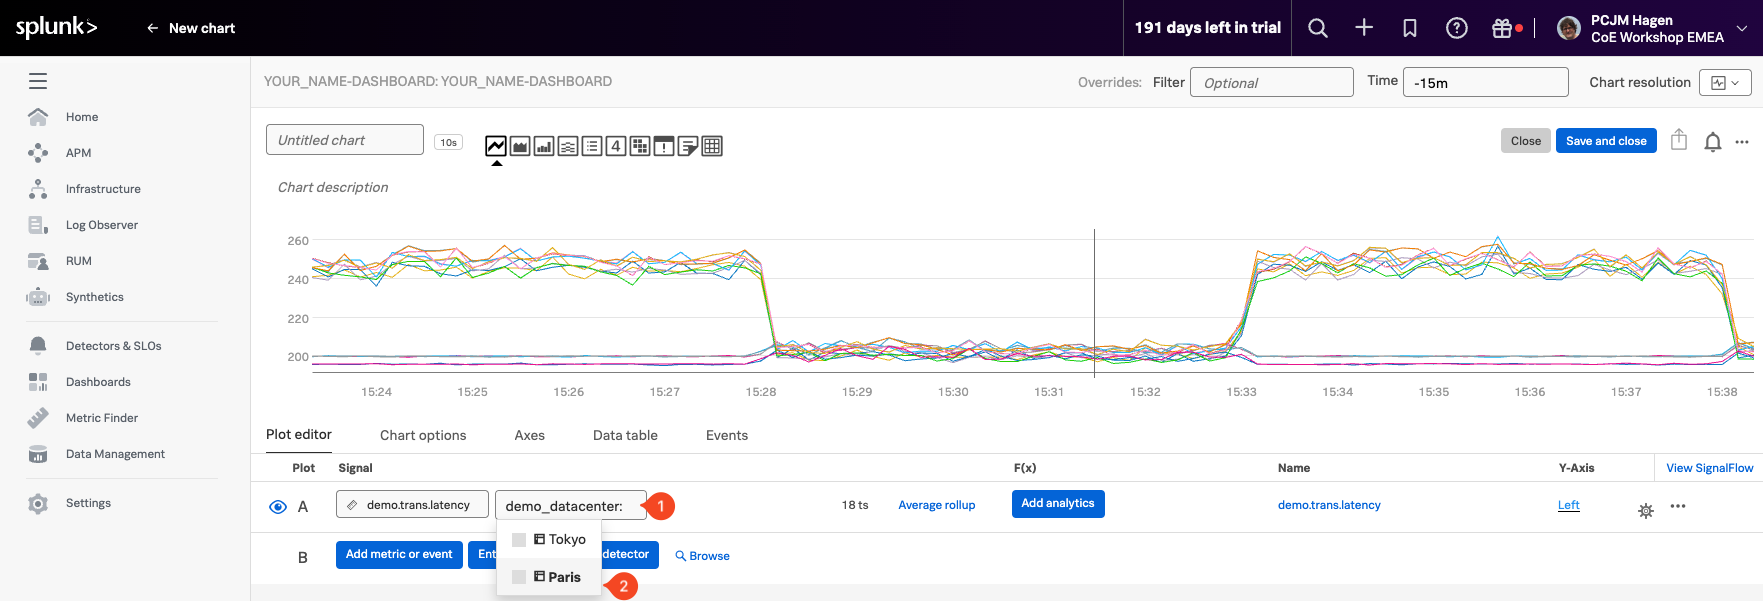Toggle visibility eye for plot A
The width and height of the screenshot is (1763, 601).
click(278, 507)
